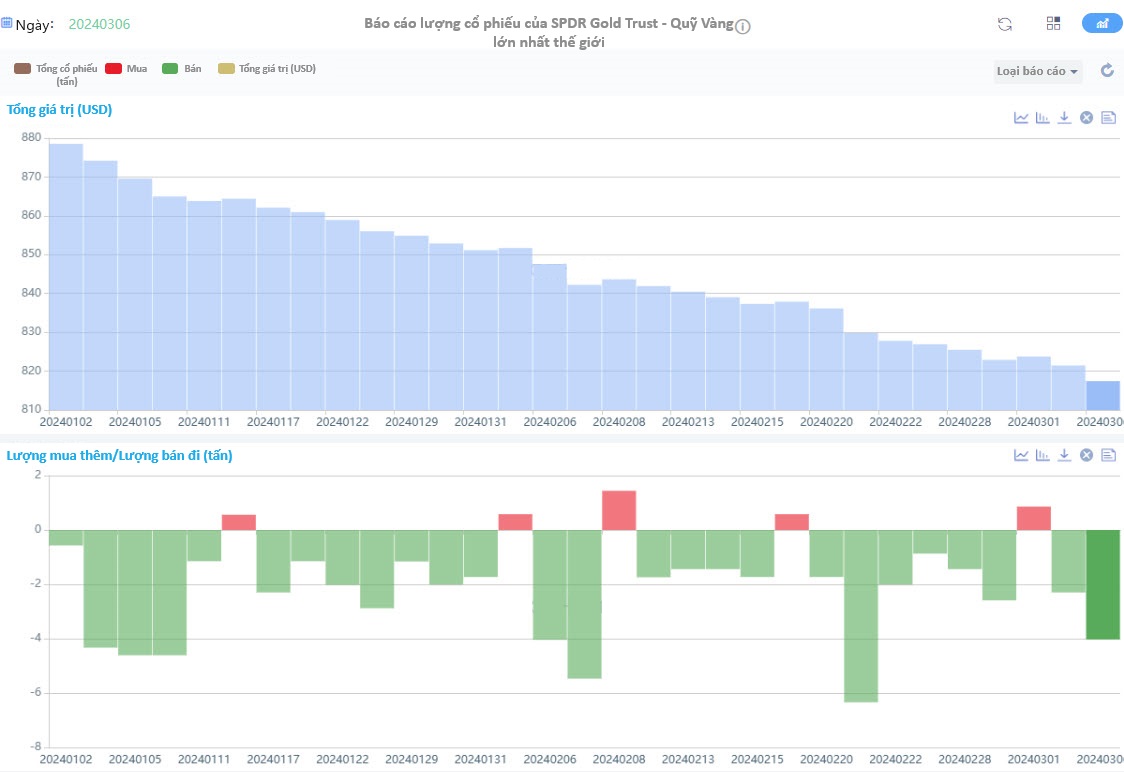Select the highlighted dark green last bar in bottom chart
The height and width of the screenshot is (772, 1124).
(x=1102, y=585)
